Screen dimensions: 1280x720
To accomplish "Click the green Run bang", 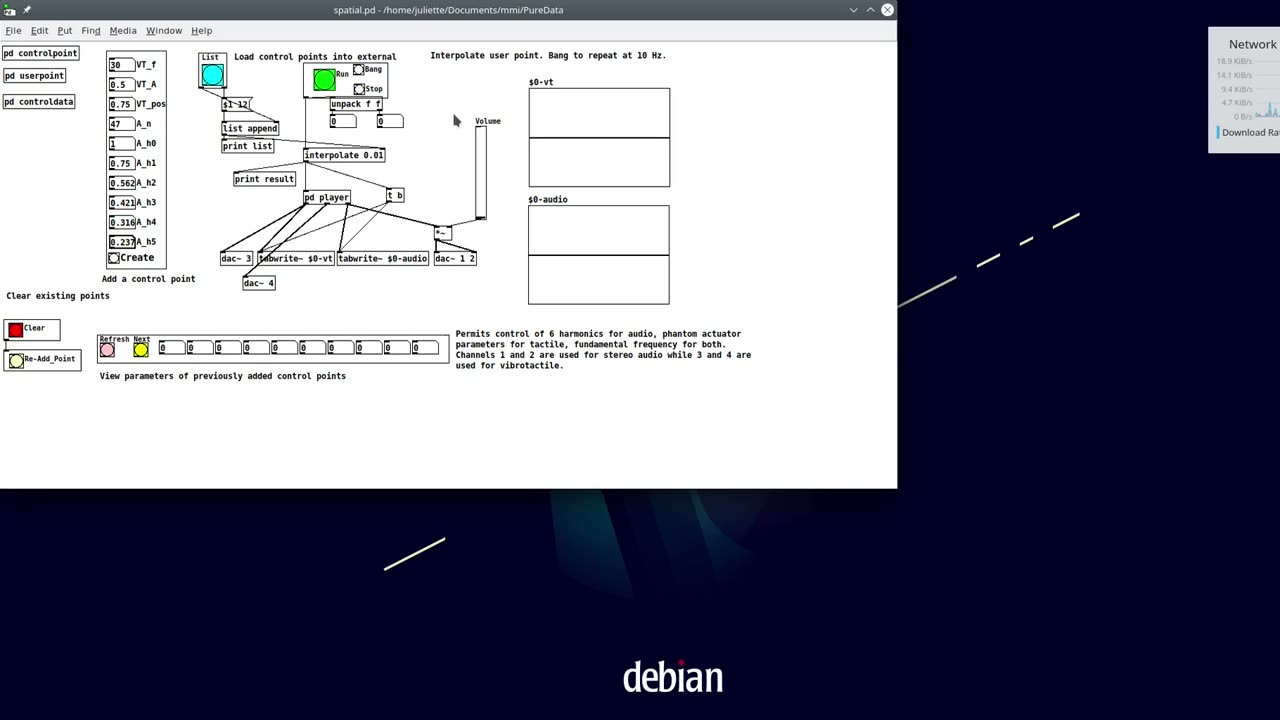I will coord(324,81).
